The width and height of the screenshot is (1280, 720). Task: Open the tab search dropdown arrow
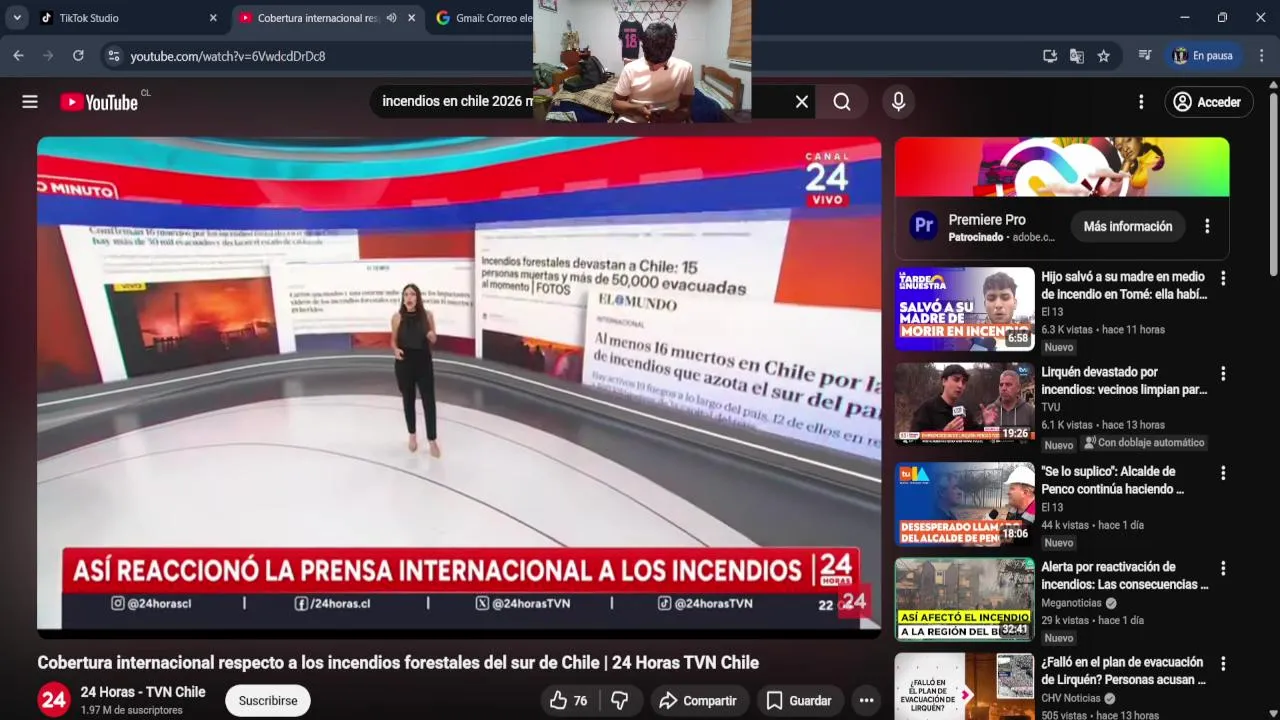click(x=17, y=18)
